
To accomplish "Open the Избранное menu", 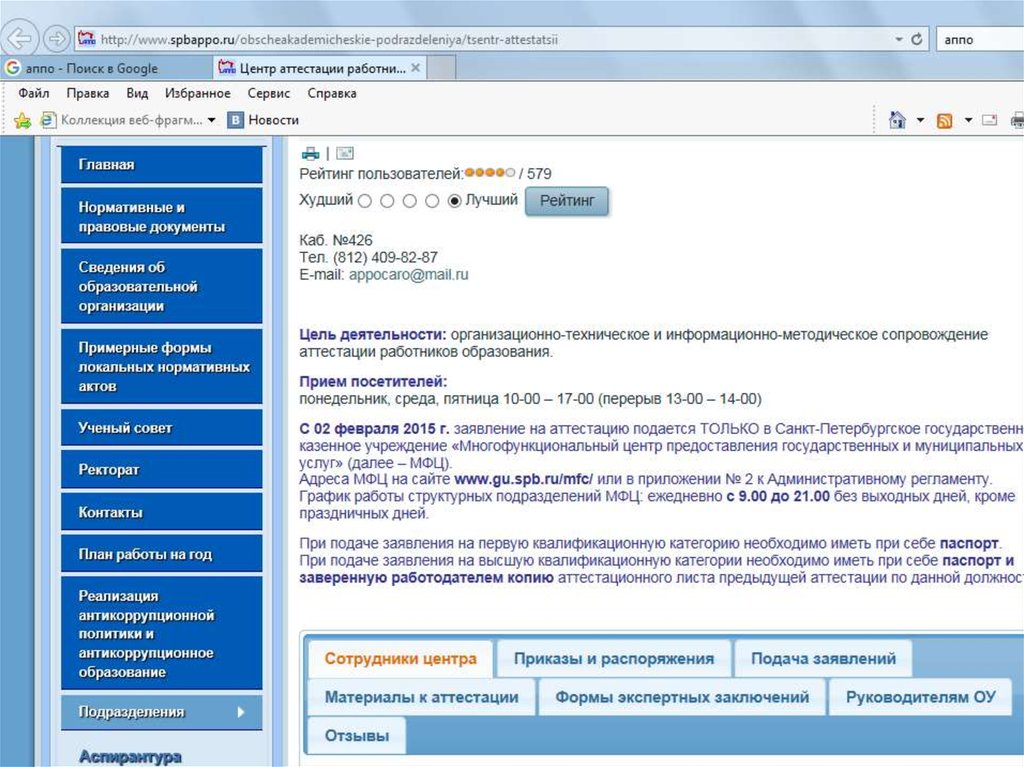I will 197,93.
